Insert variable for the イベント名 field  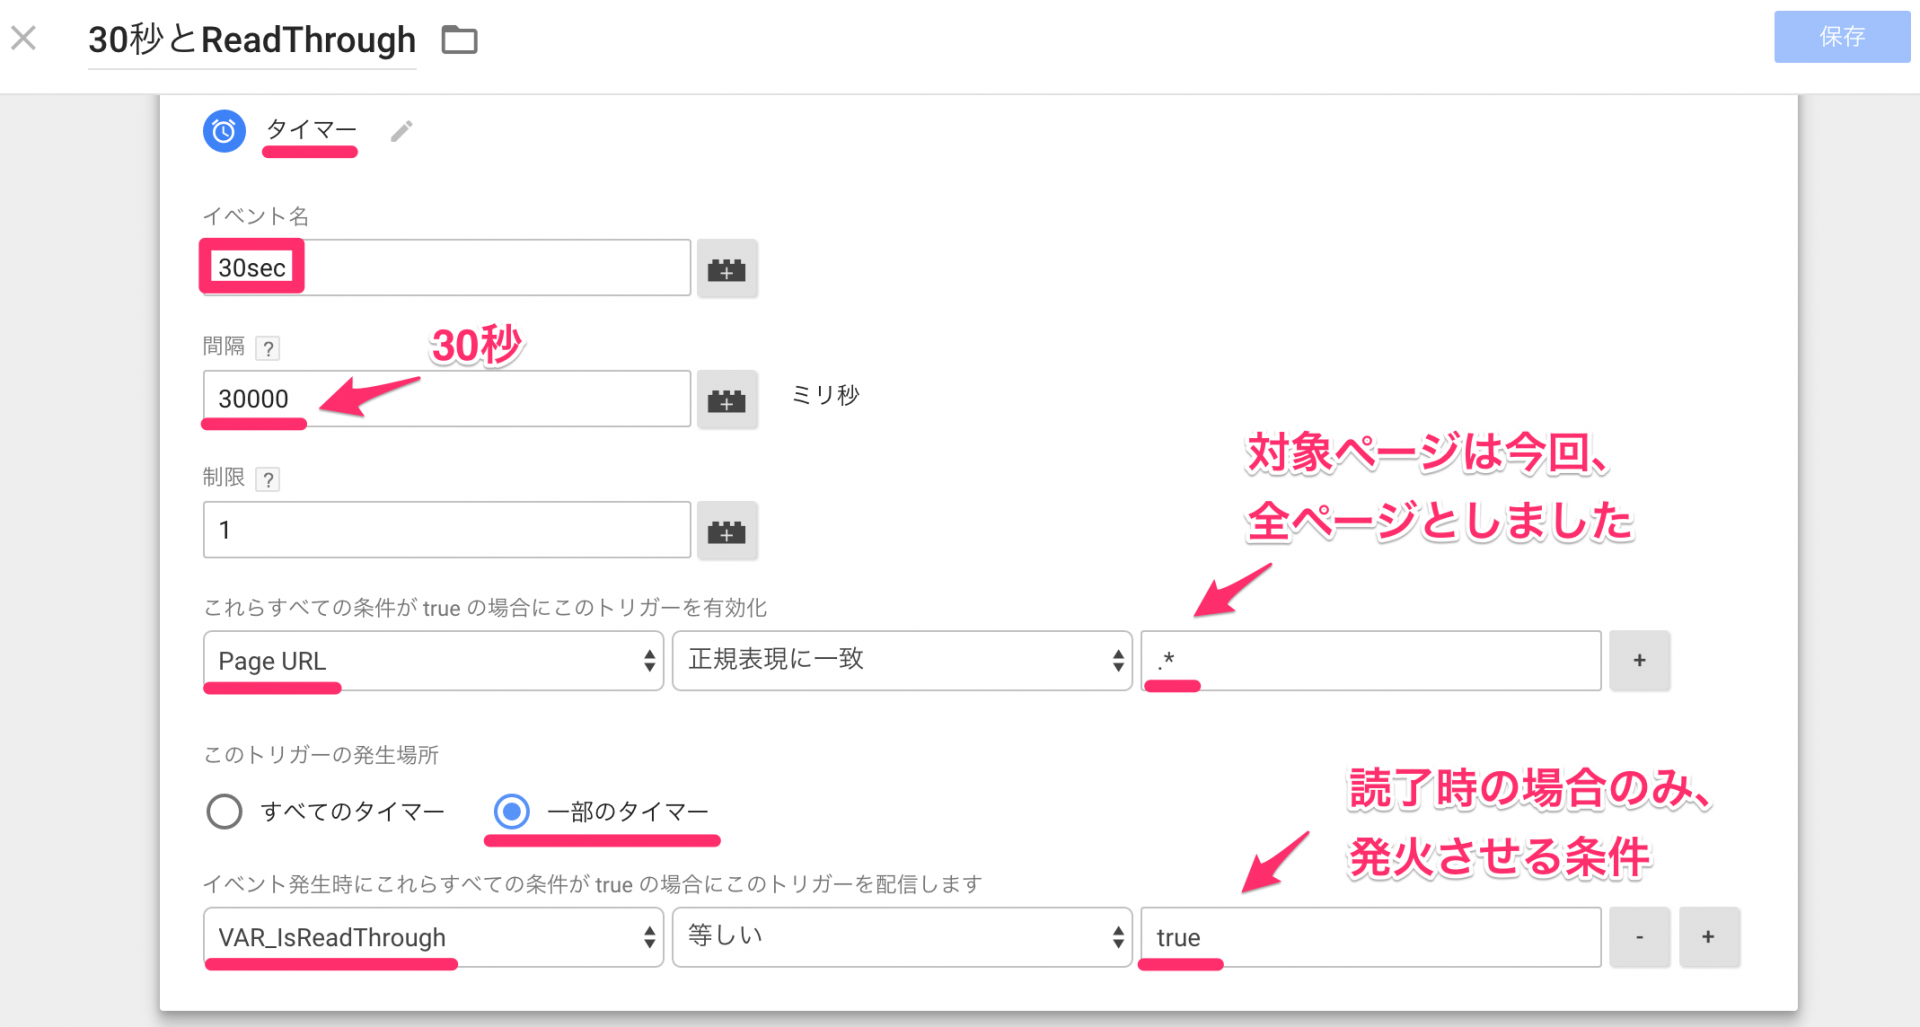pos(727,269)
